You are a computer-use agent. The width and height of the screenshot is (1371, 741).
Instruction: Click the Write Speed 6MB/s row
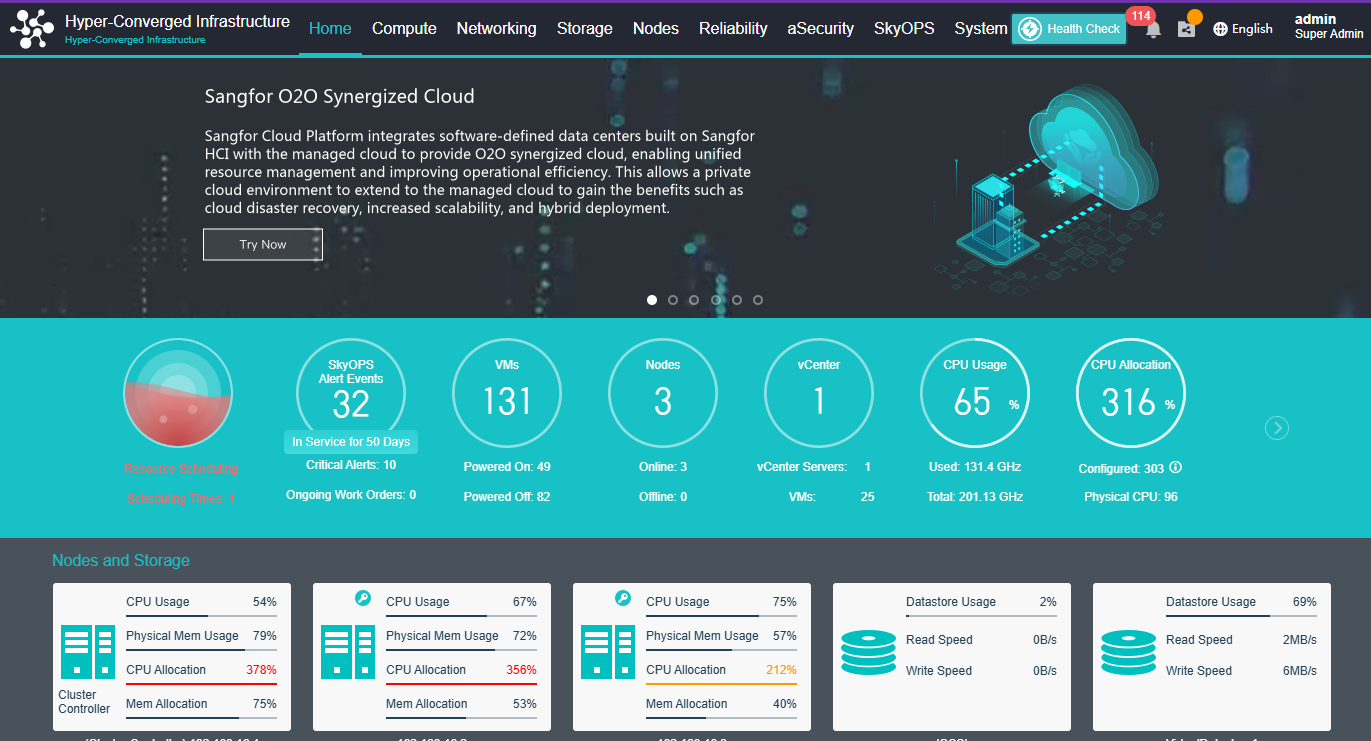(1241, 671)
